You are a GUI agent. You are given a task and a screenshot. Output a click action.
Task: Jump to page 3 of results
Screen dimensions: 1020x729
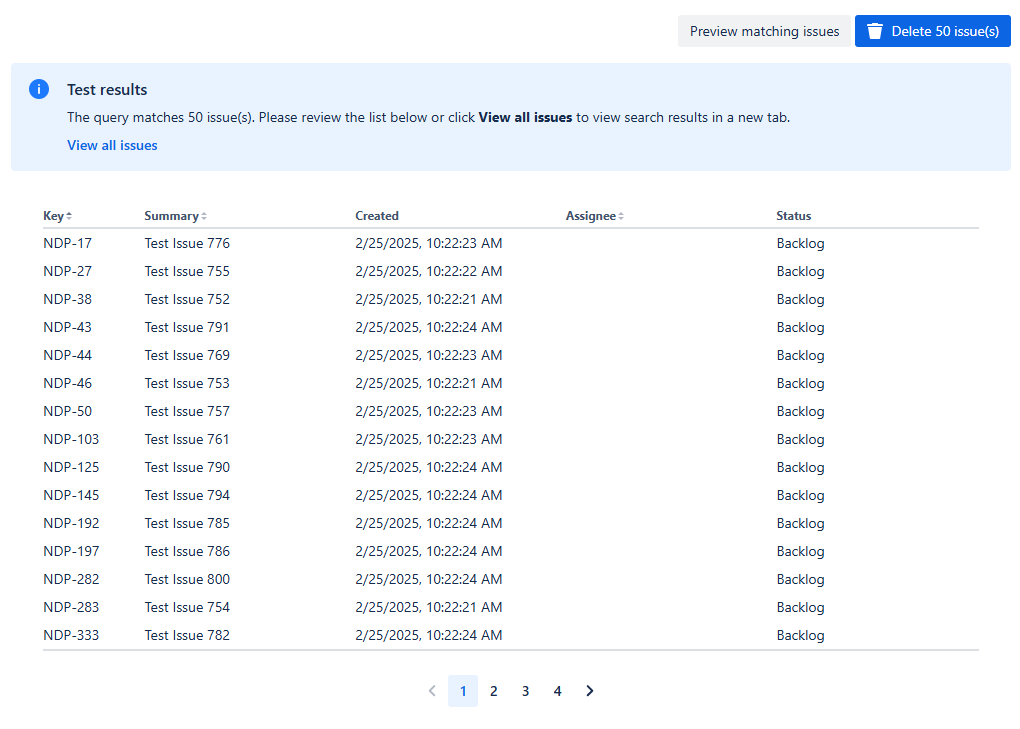[526, 691]
